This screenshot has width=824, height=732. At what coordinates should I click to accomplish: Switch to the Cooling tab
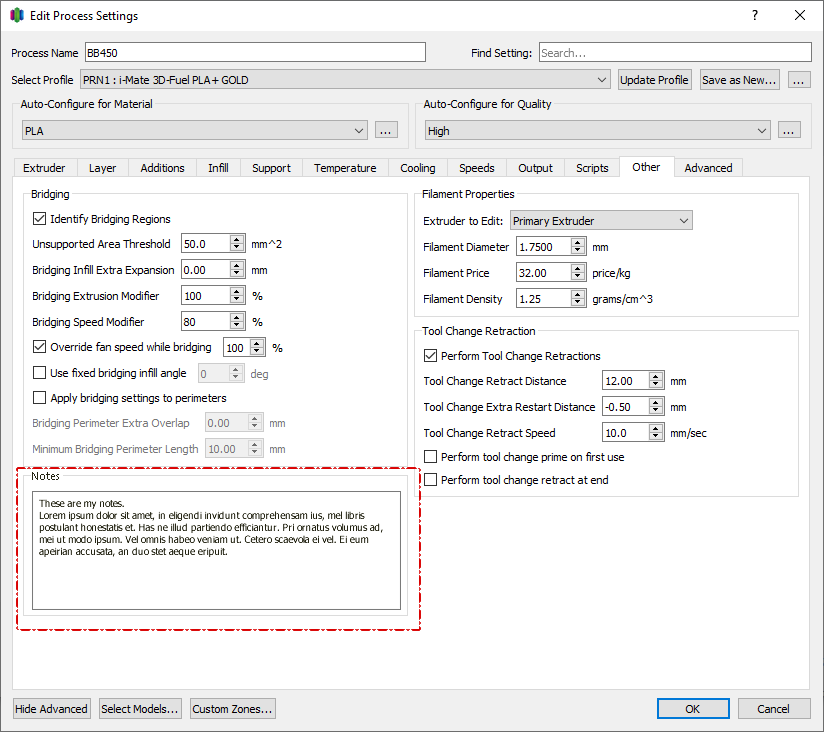(x=418, y=168)
